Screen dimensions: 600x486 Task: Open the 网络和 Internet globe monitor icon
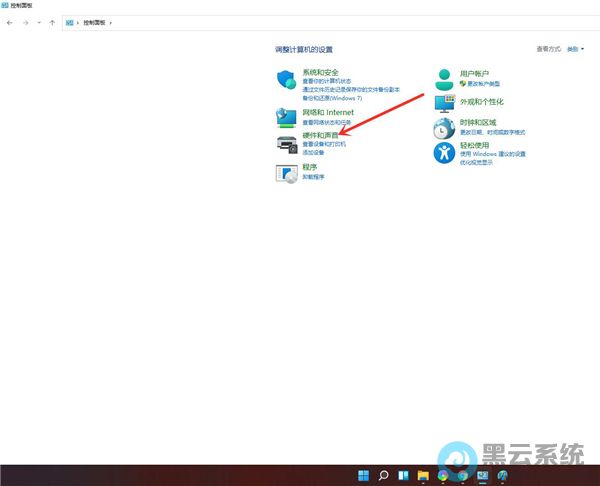click(286, 117)
